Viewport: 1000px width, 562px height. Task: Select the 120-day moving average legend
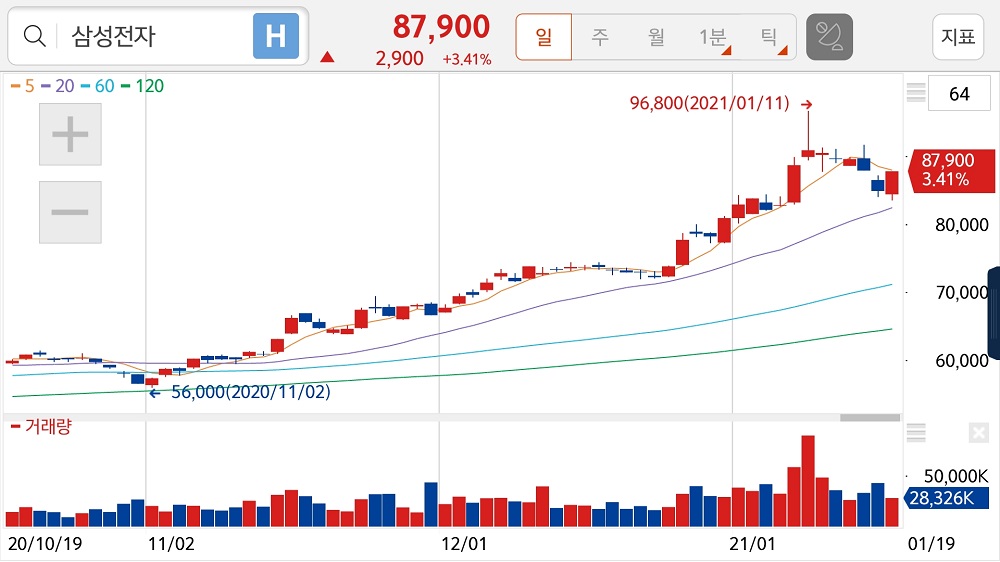point(142,86)
